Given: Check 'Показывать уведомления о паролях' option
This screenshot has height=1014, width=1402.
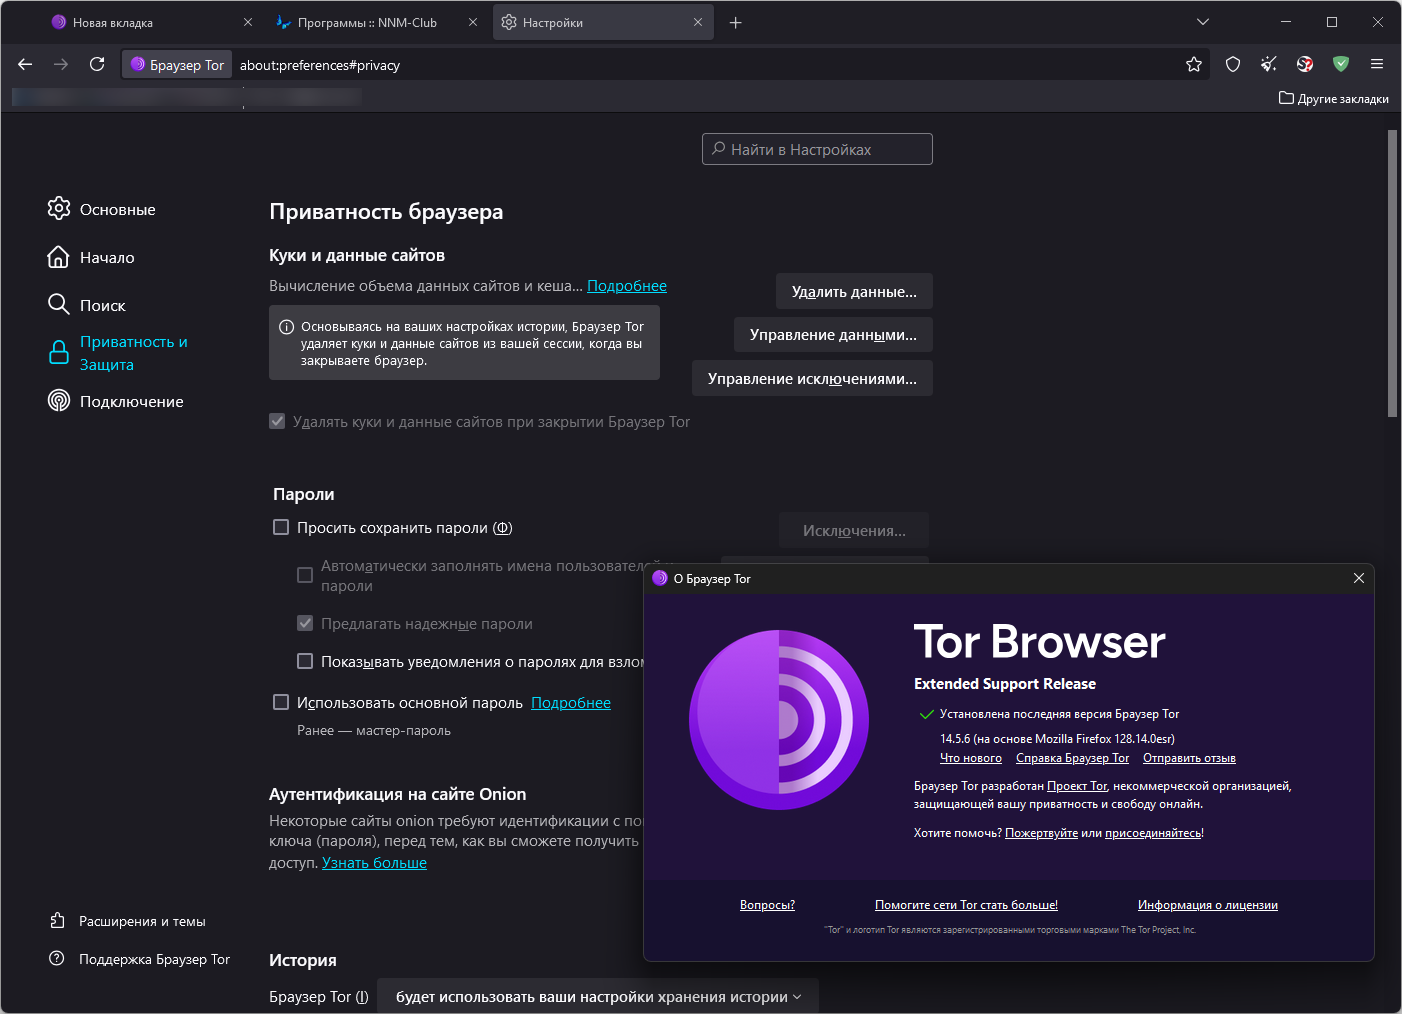Looking at the screenshot, I should point(305,661).
